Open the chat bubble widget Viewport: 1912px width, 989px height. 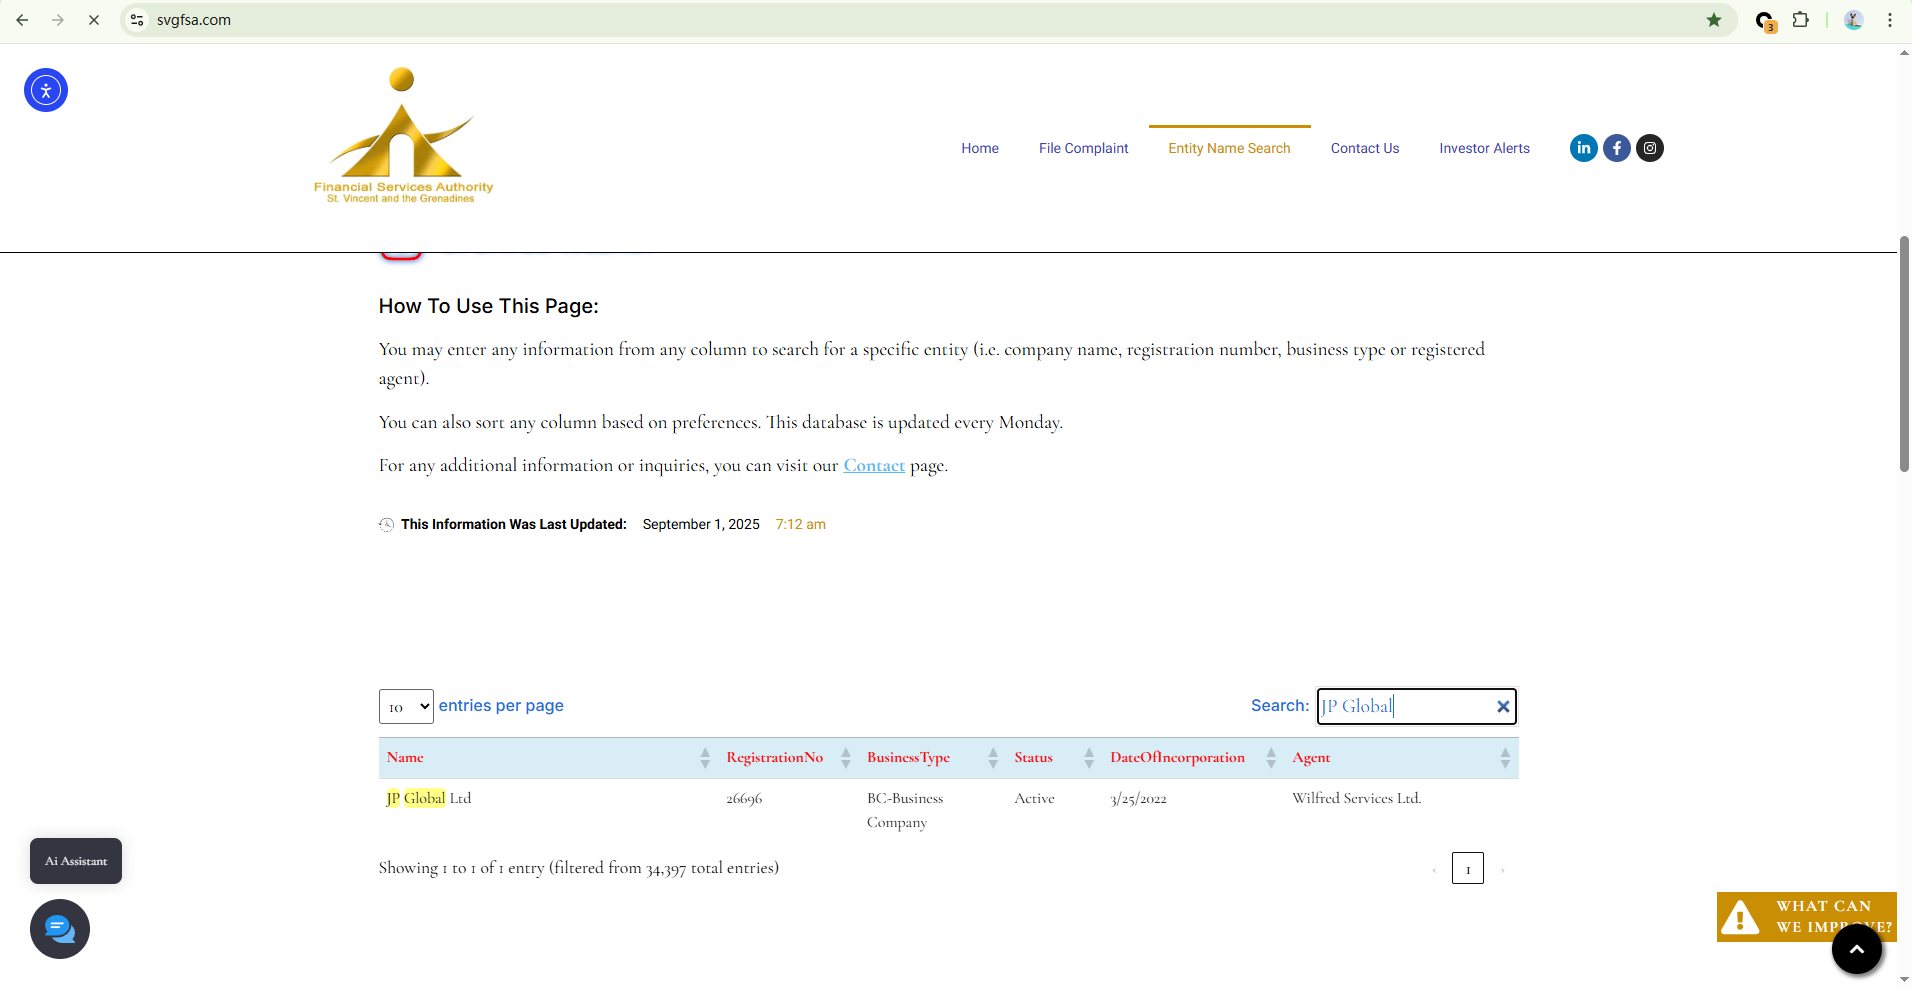click(x=60, y=929)
